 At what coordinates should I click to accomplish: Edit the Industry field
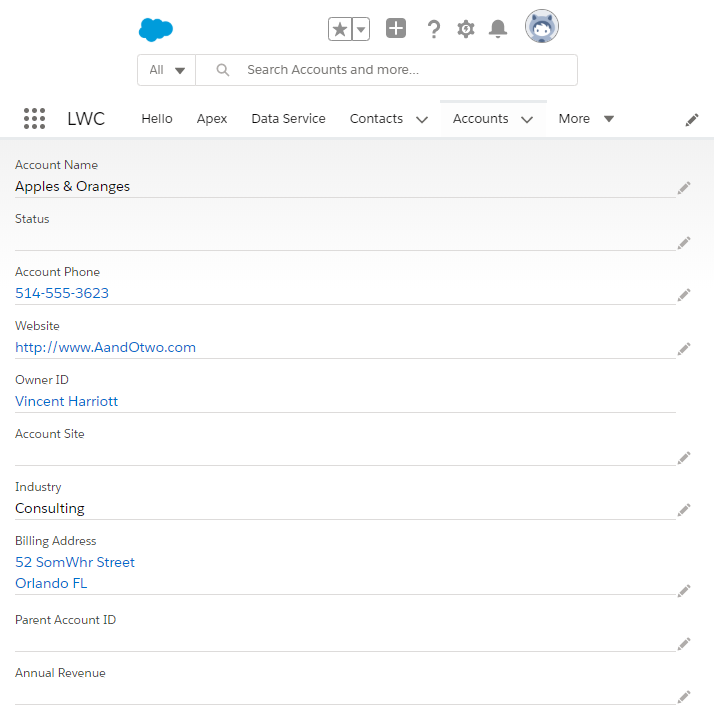(x=684, y=510)
